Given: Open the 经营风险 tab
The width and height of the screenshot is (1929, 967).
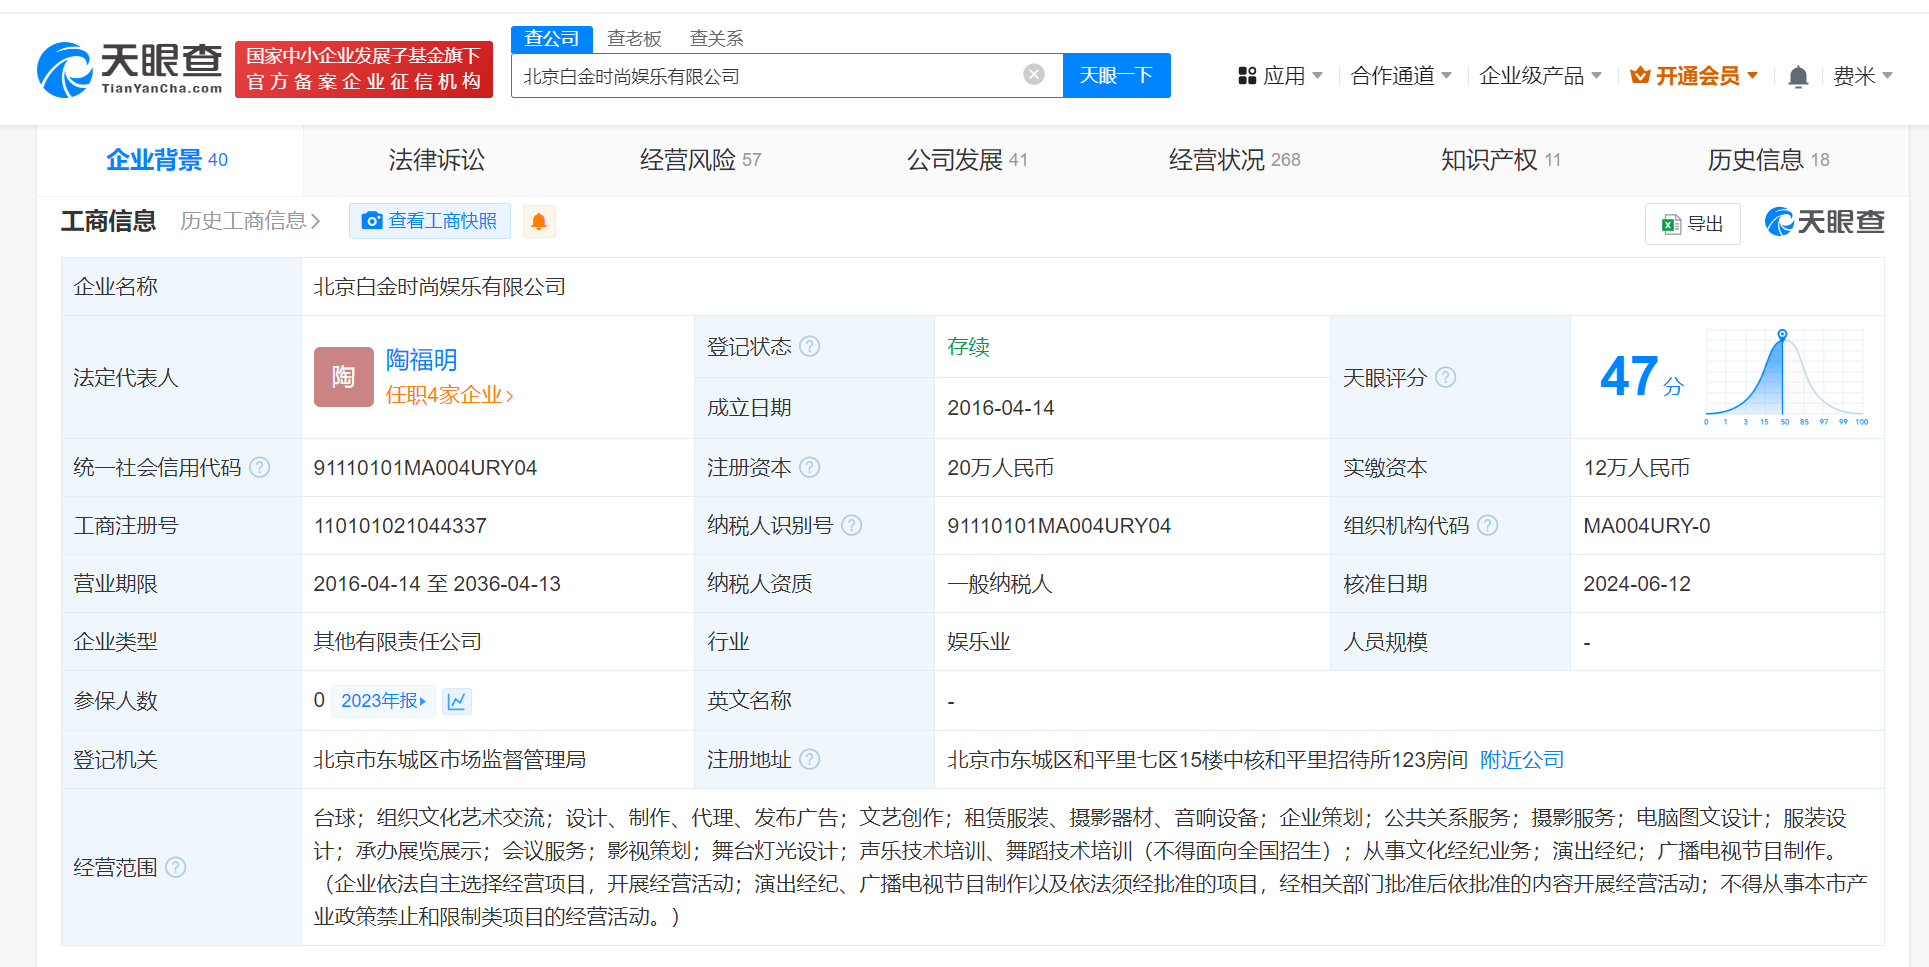Looking at the screenshot, I should [x=700, y=160].
